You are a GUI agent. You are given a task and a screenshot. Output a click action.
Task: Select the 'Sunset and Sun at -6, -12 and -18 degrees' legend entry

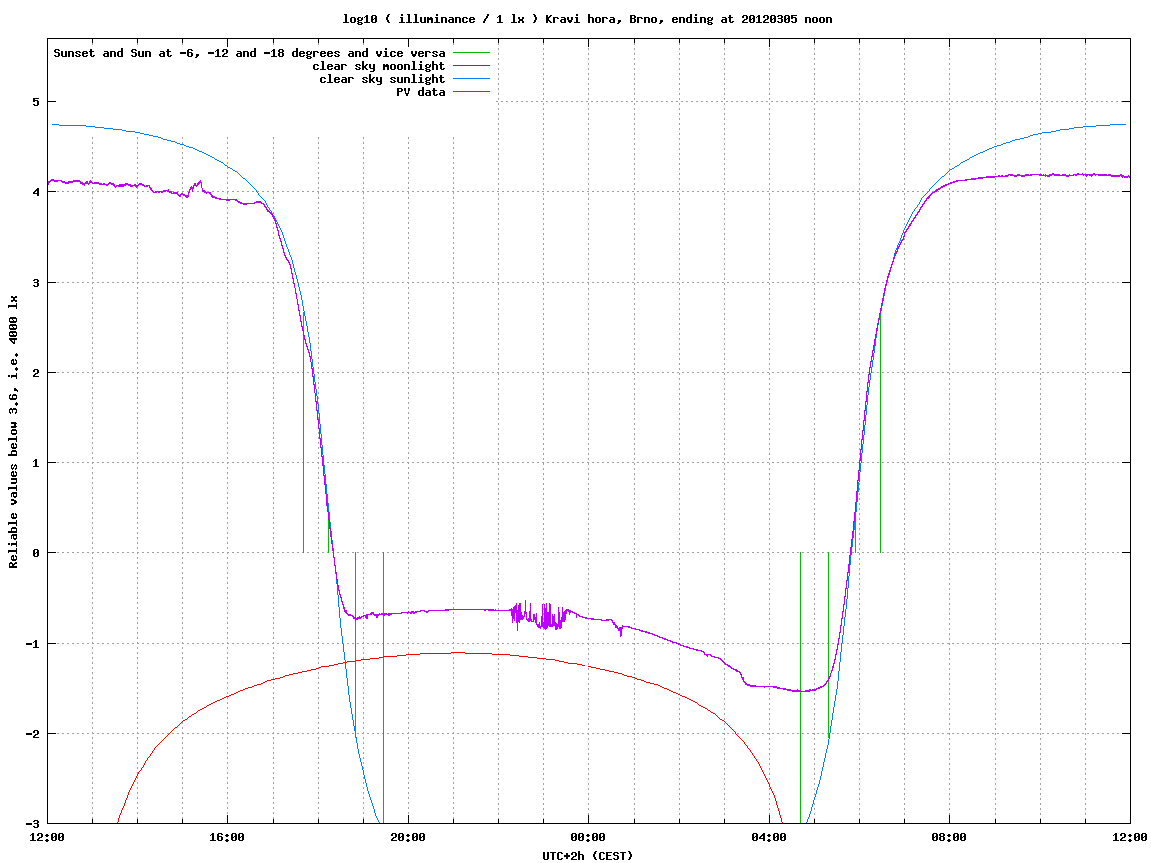250,53
